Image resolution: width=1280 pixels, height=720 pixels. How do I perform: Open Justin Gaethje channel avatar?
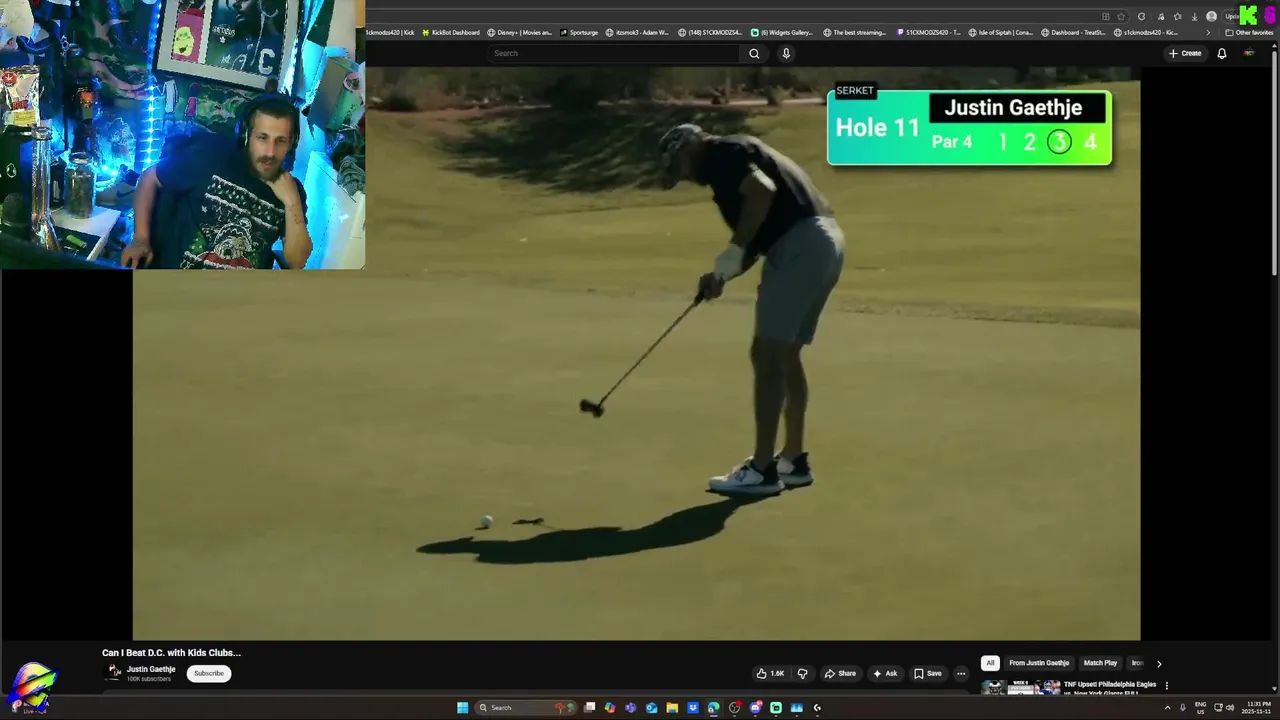[114, 673]
